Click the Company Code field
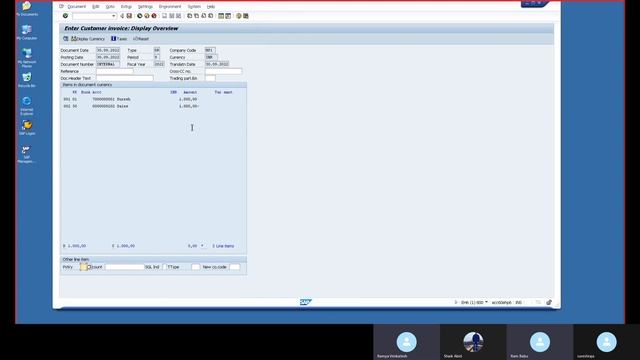Viewport: 640px width, 360px height. [x=210, y=50]
